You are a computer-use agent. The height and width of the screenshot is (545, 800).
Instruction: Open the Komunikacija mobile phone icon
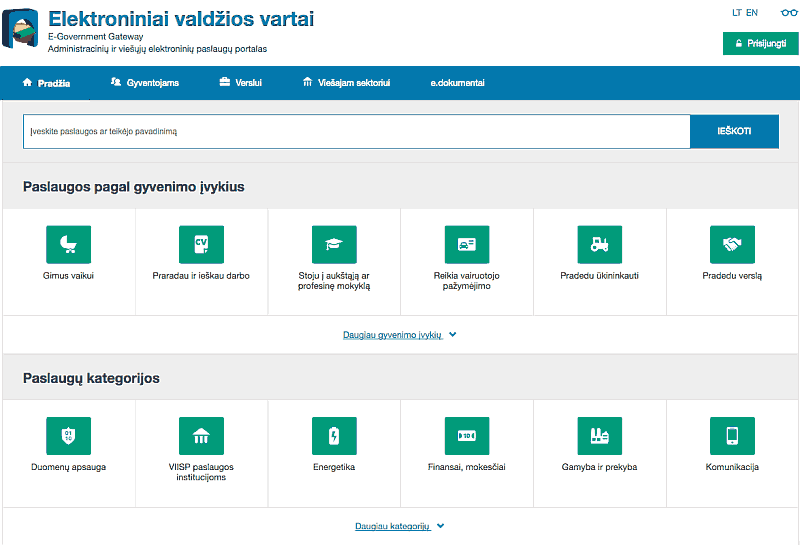(732, 436)
